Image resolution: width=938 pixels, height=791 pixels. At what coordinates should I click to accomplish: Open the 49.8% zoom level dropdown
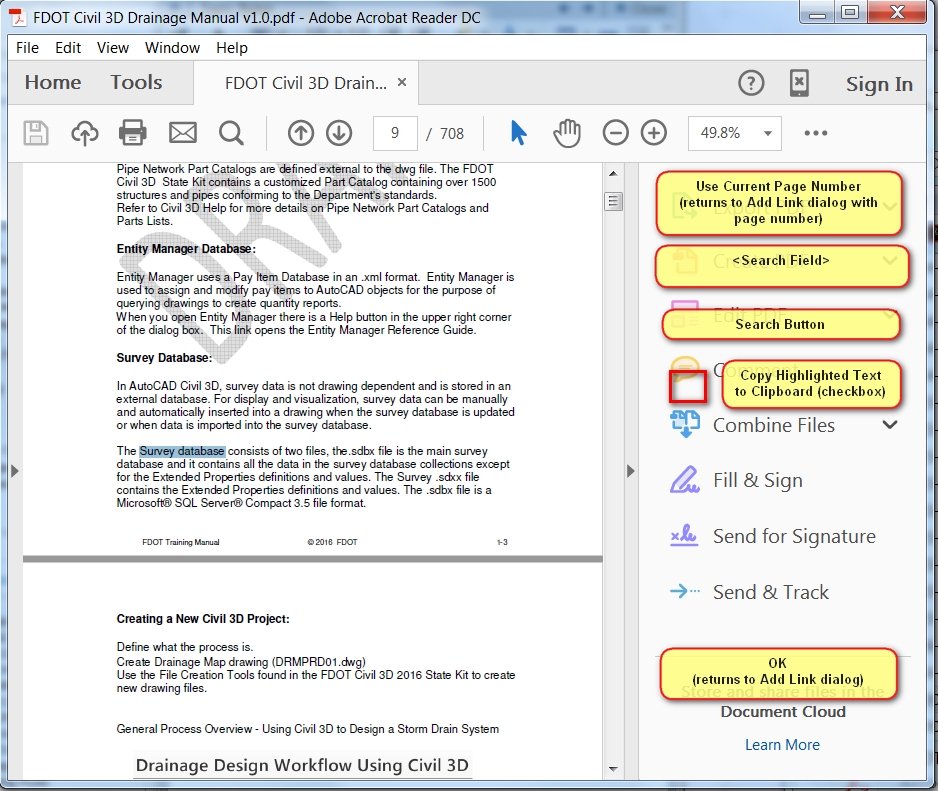click(x=734, y=133)
